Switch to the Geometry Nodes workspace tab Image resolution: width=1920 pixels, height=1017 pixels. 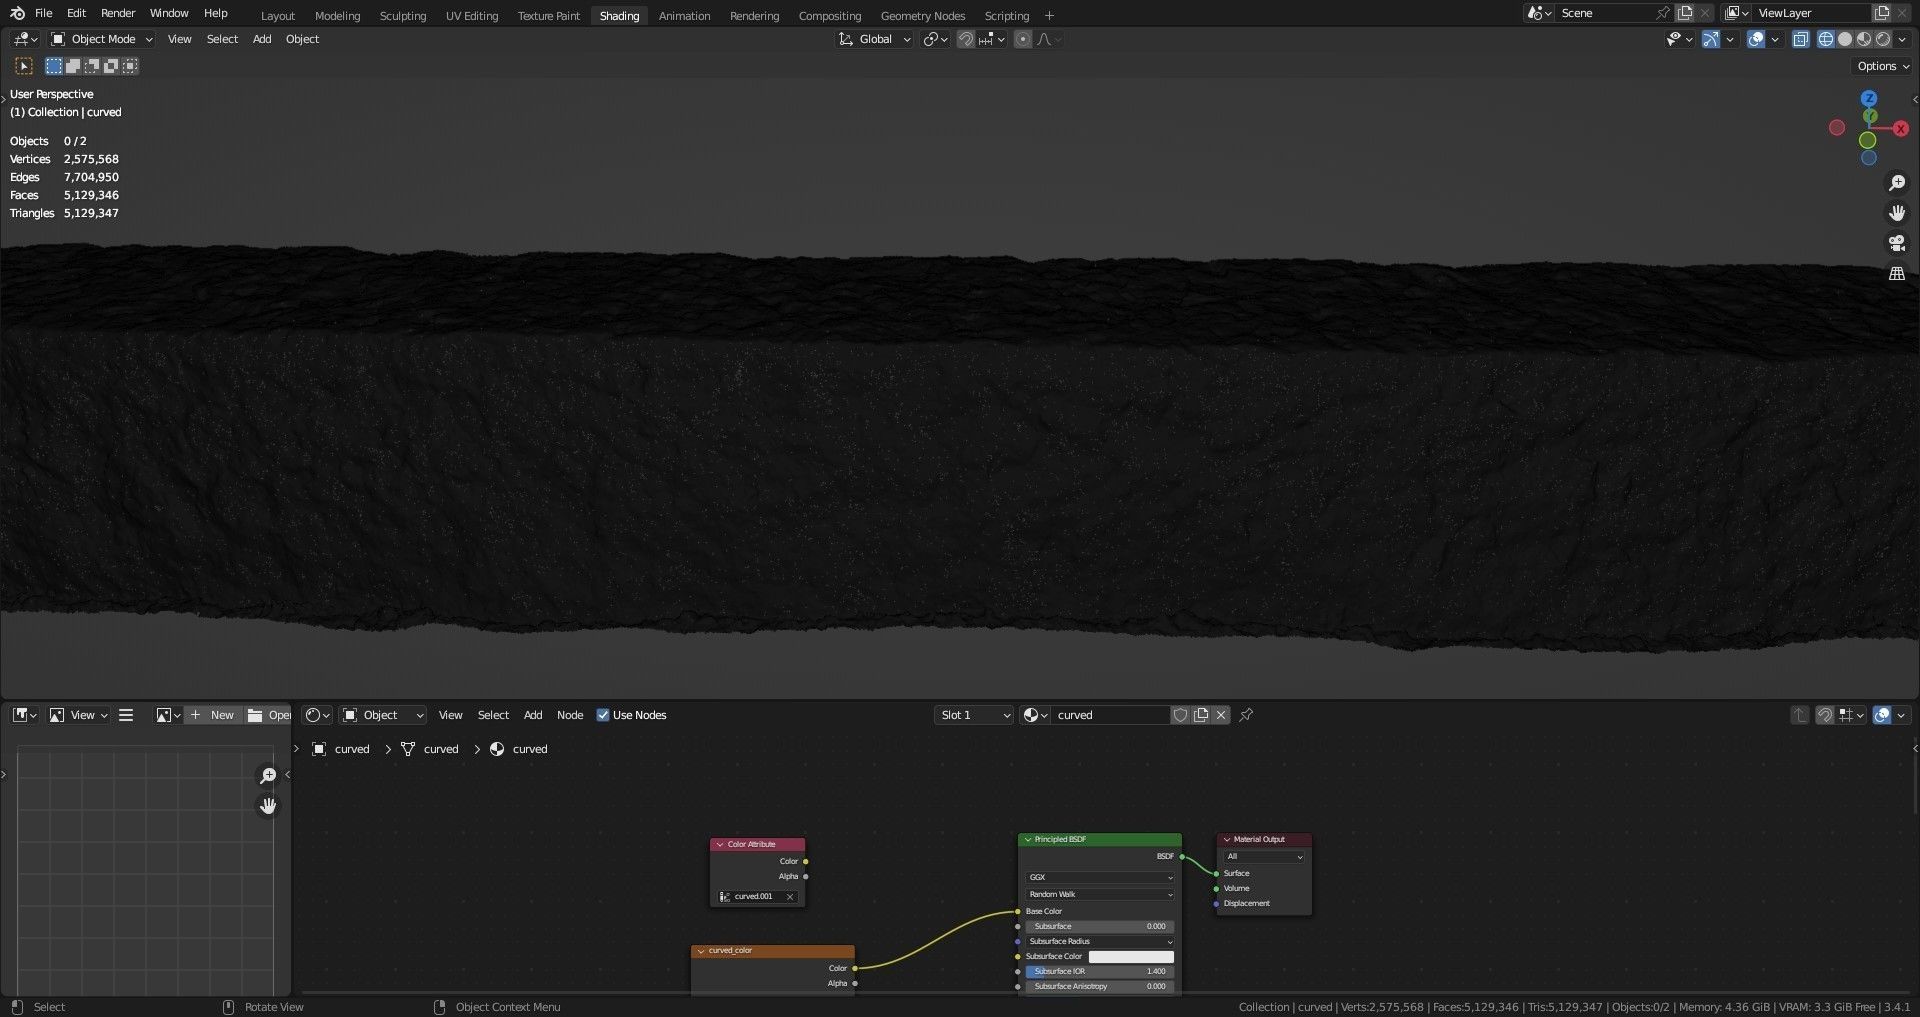(x=922, y=16)
